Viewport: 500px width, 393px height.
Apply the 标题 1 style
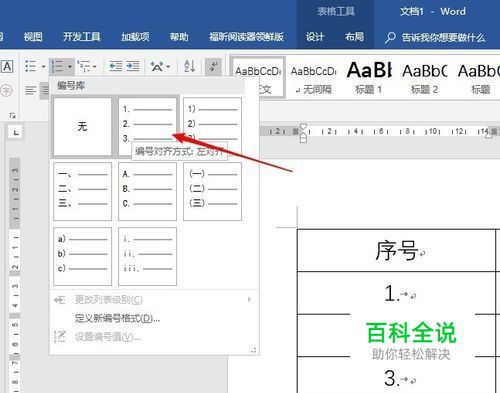(369, 79)
